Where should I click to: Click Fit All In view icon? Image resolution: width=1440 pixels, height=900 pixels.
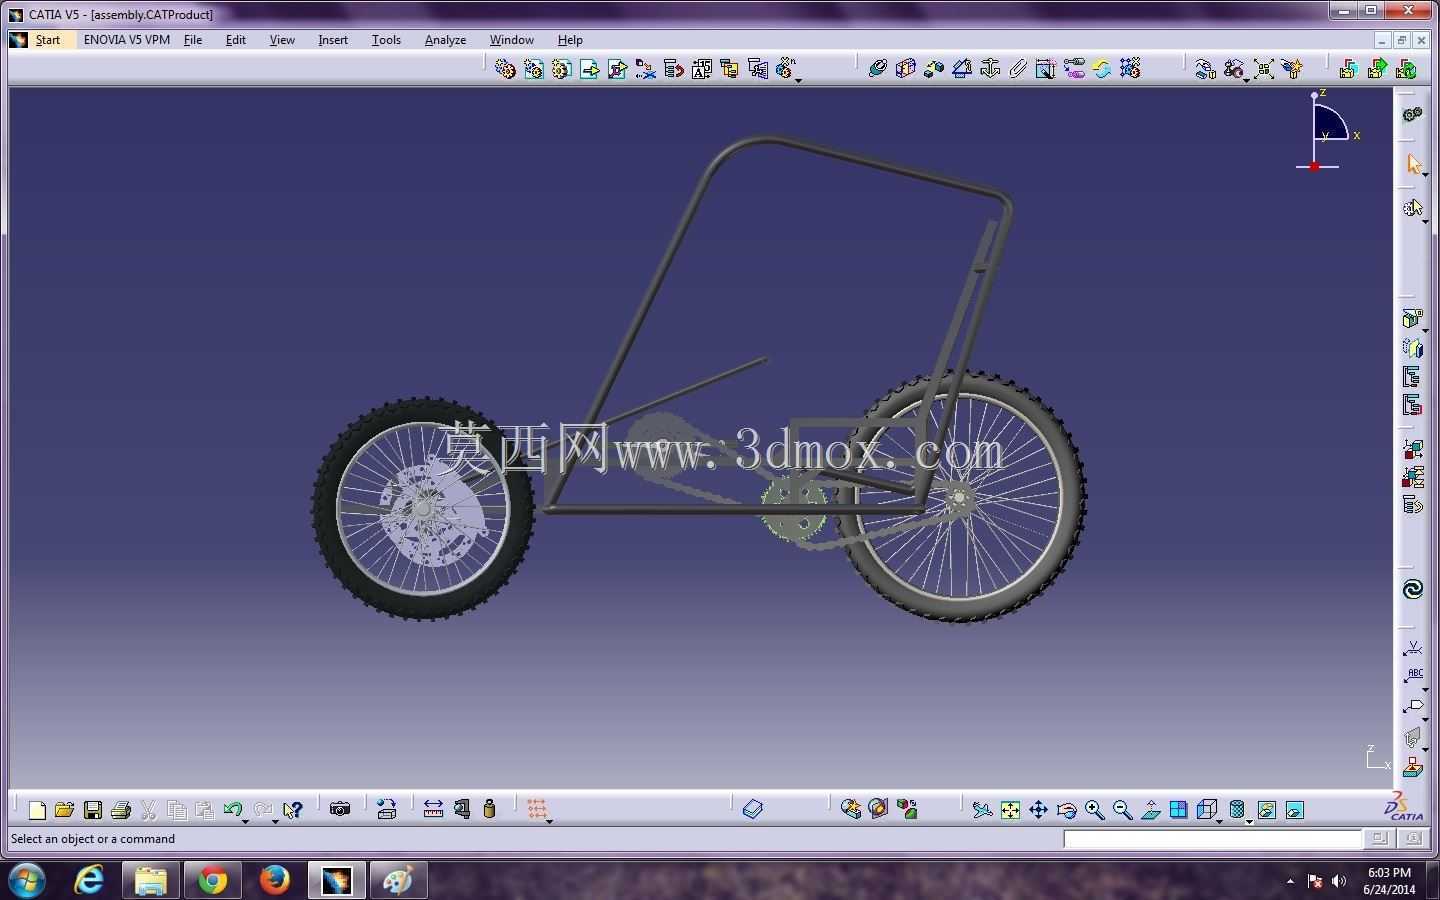click(1010, 809)
